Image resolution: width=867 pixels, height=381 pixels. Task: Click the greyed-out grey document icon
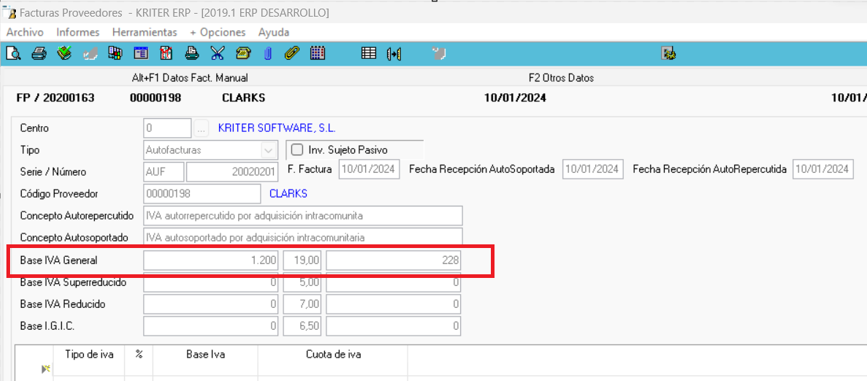pyautogui.click(x=438, y=54)
